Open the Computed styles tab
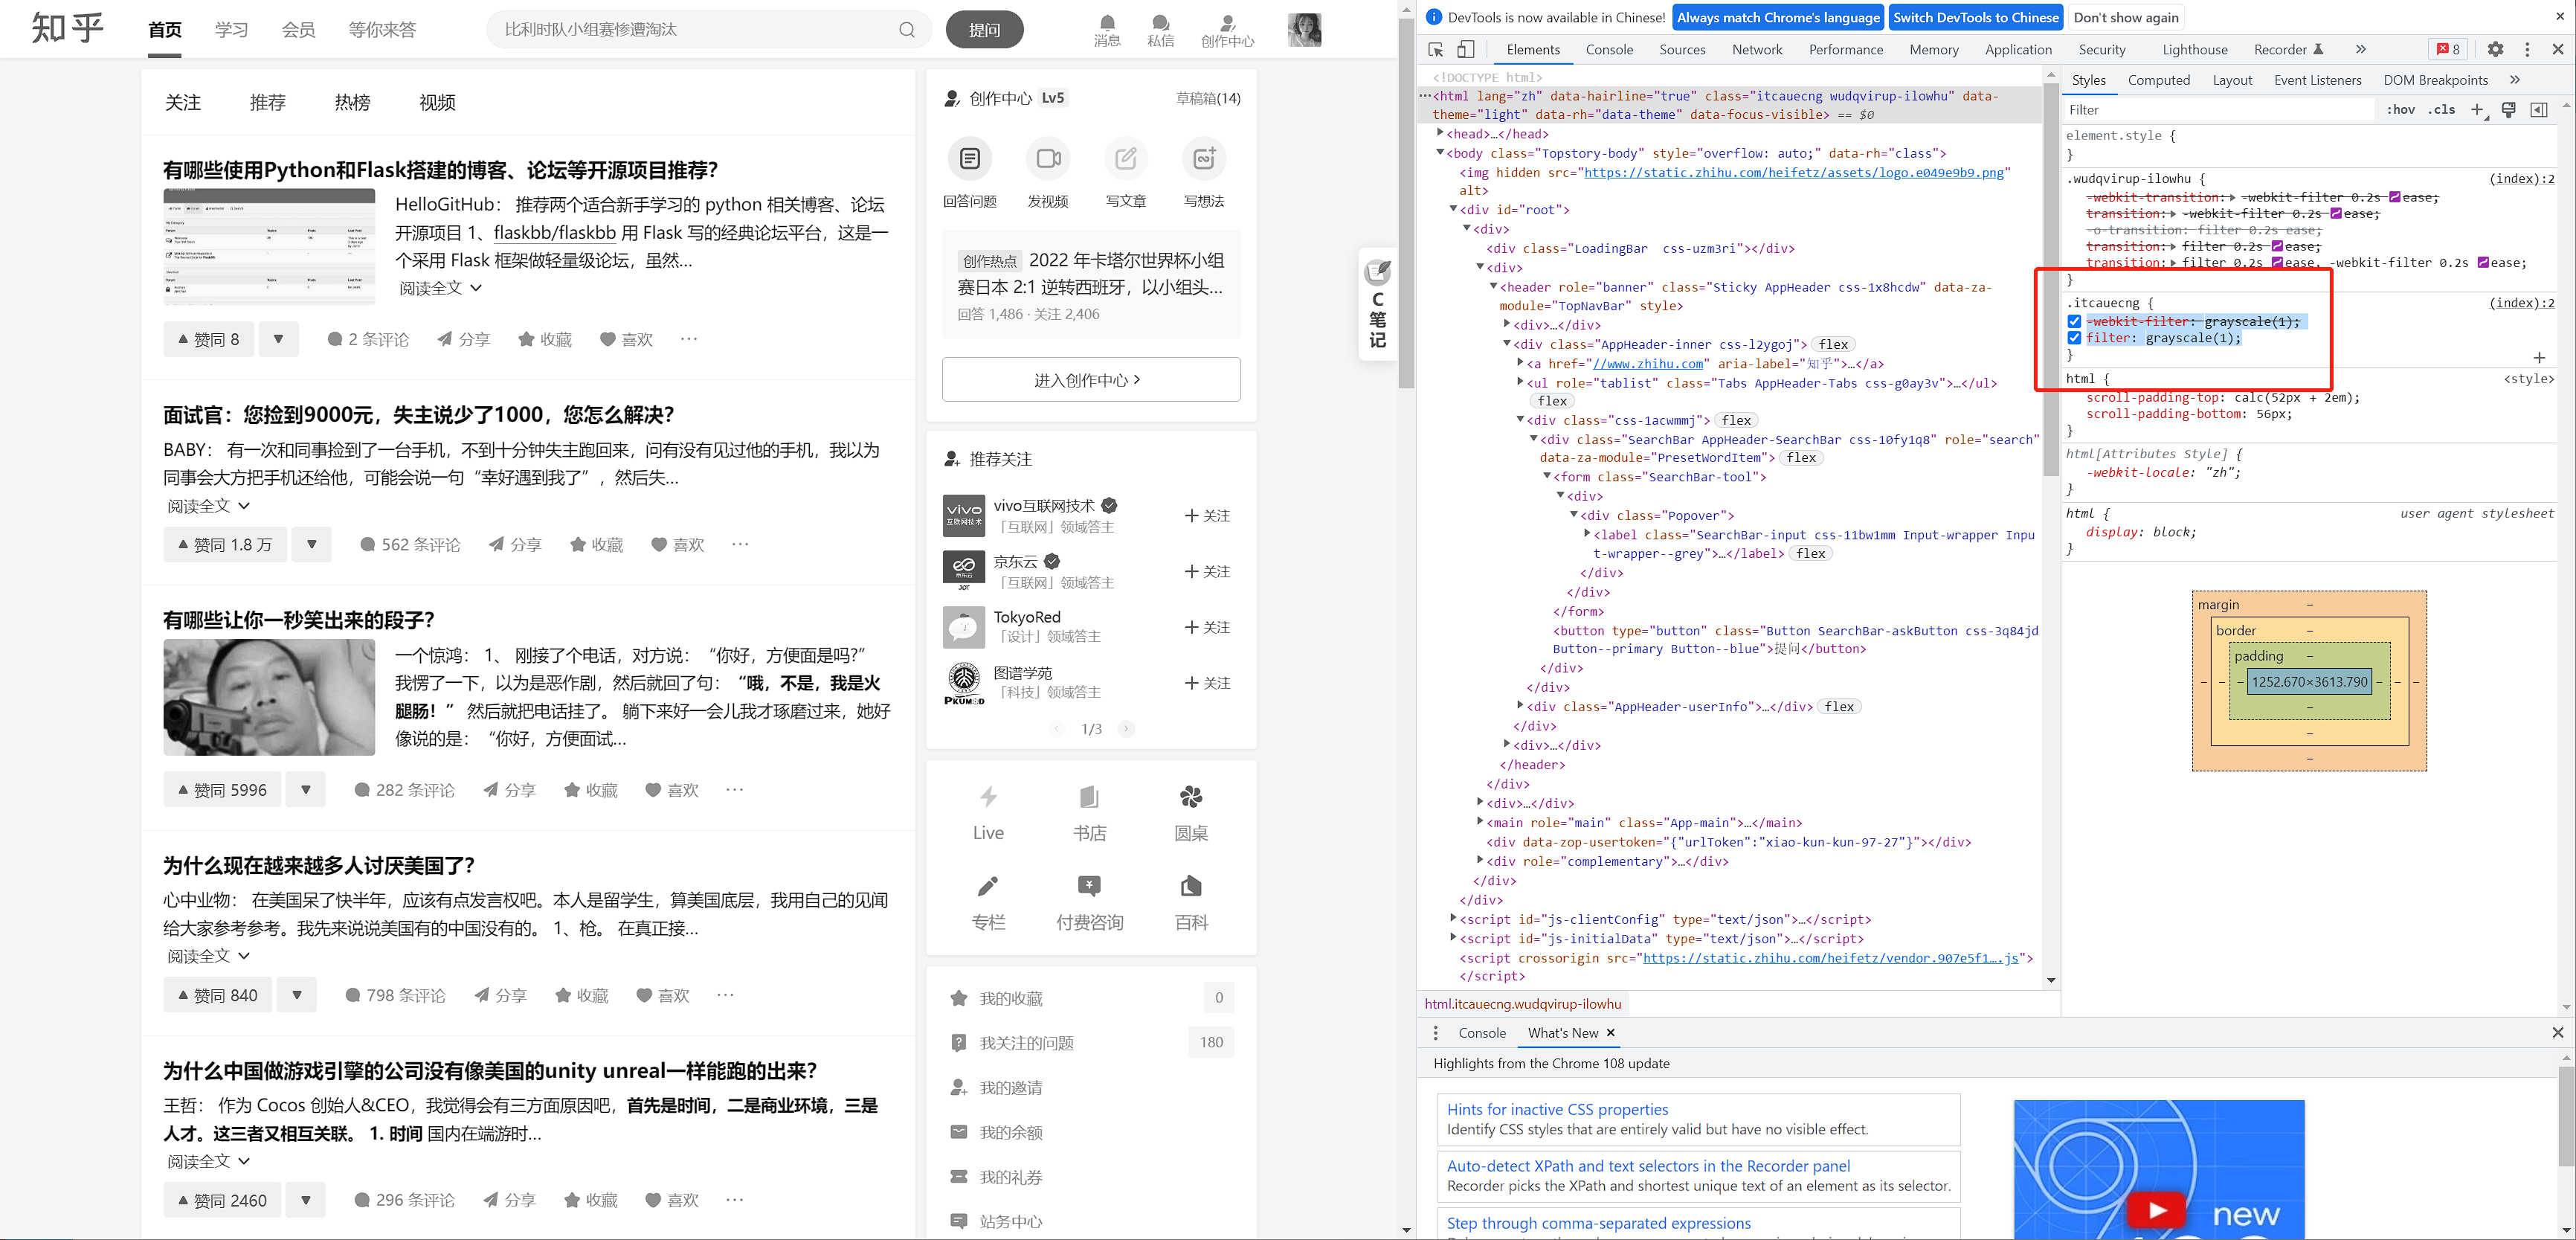Image resolution: width=2576 pixels, height=1240 pixels. point(2159,80)
